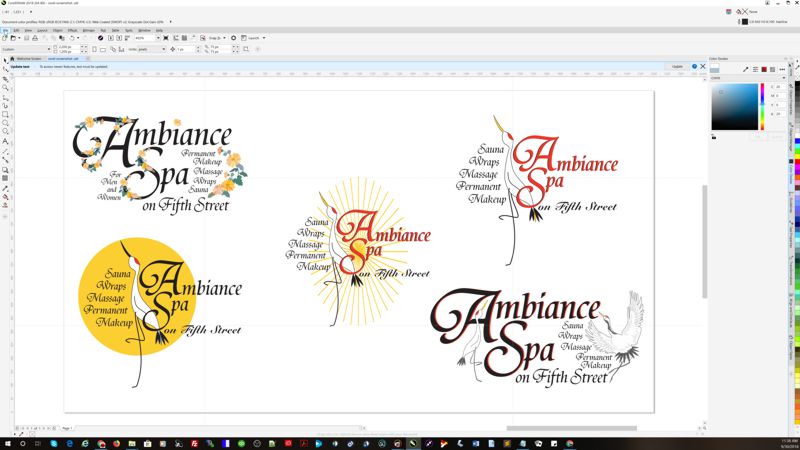This screenshot has width=800, height=450.
Task: Show color sliders in color docker
Action: pos(755,69)
